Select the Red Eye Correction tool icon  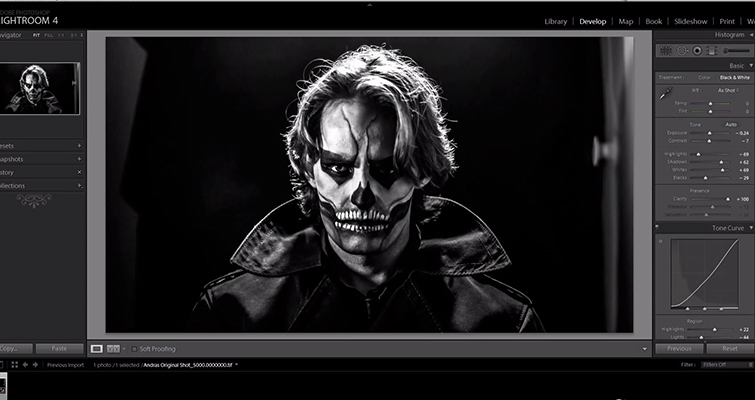click(x=697, y=51)
